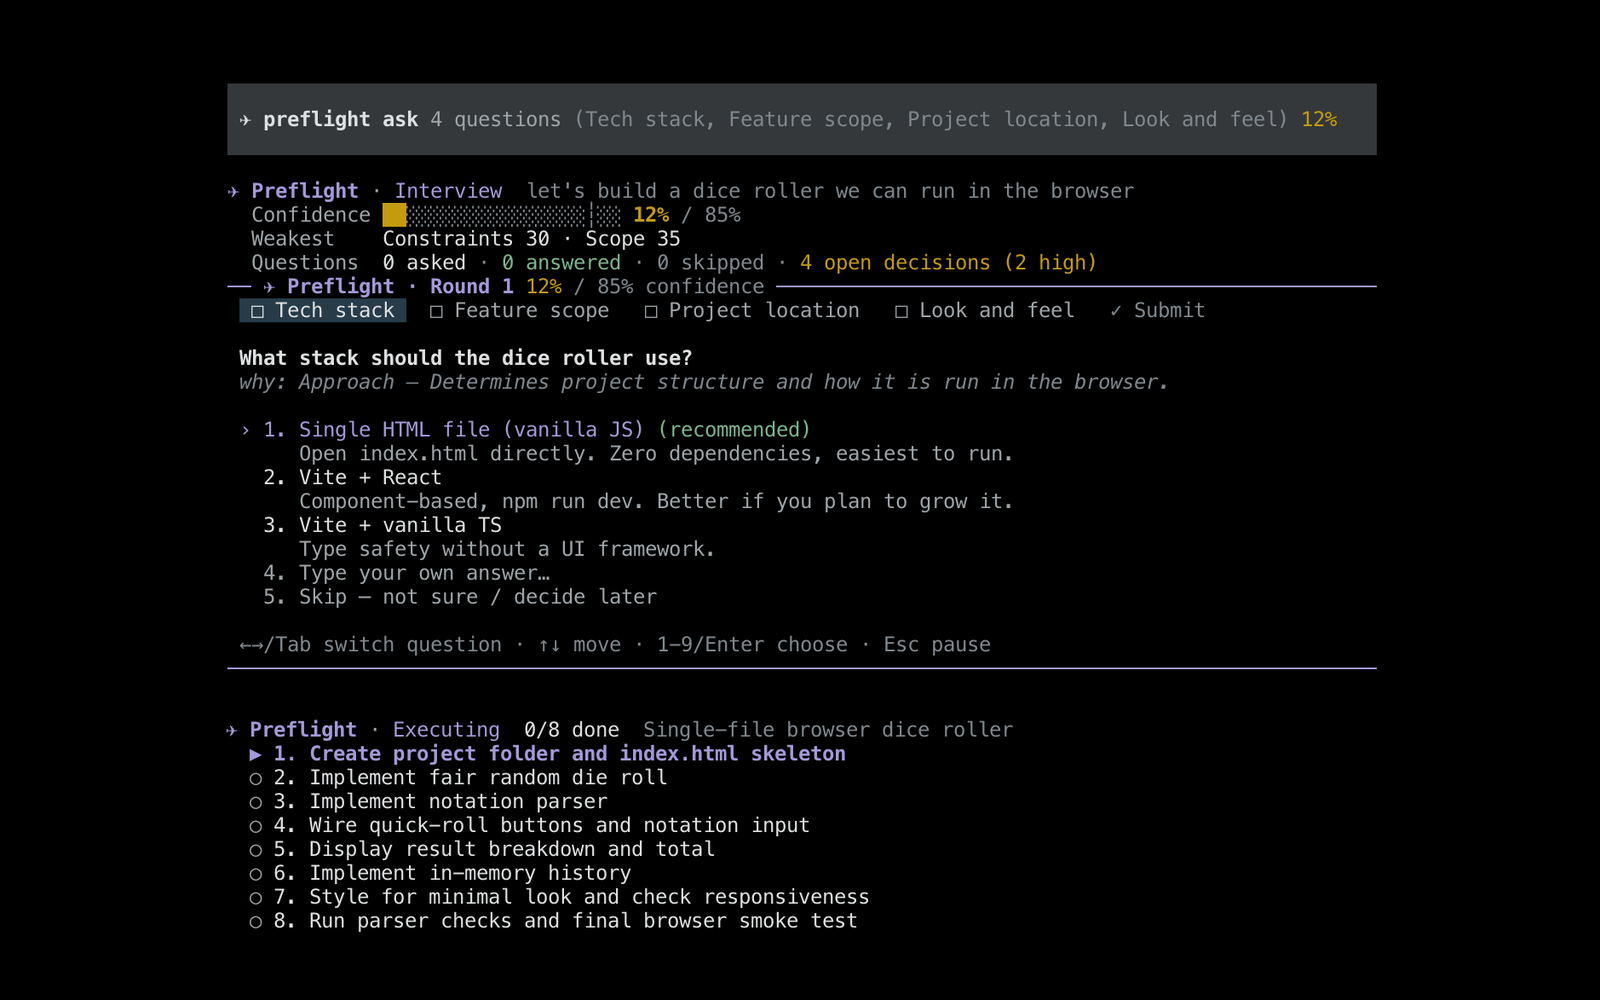The width and height of the screenshot is (1600, 1000).
Task: Click the circle marker for 'Run parser checks'
Action: tap(256, 922)
